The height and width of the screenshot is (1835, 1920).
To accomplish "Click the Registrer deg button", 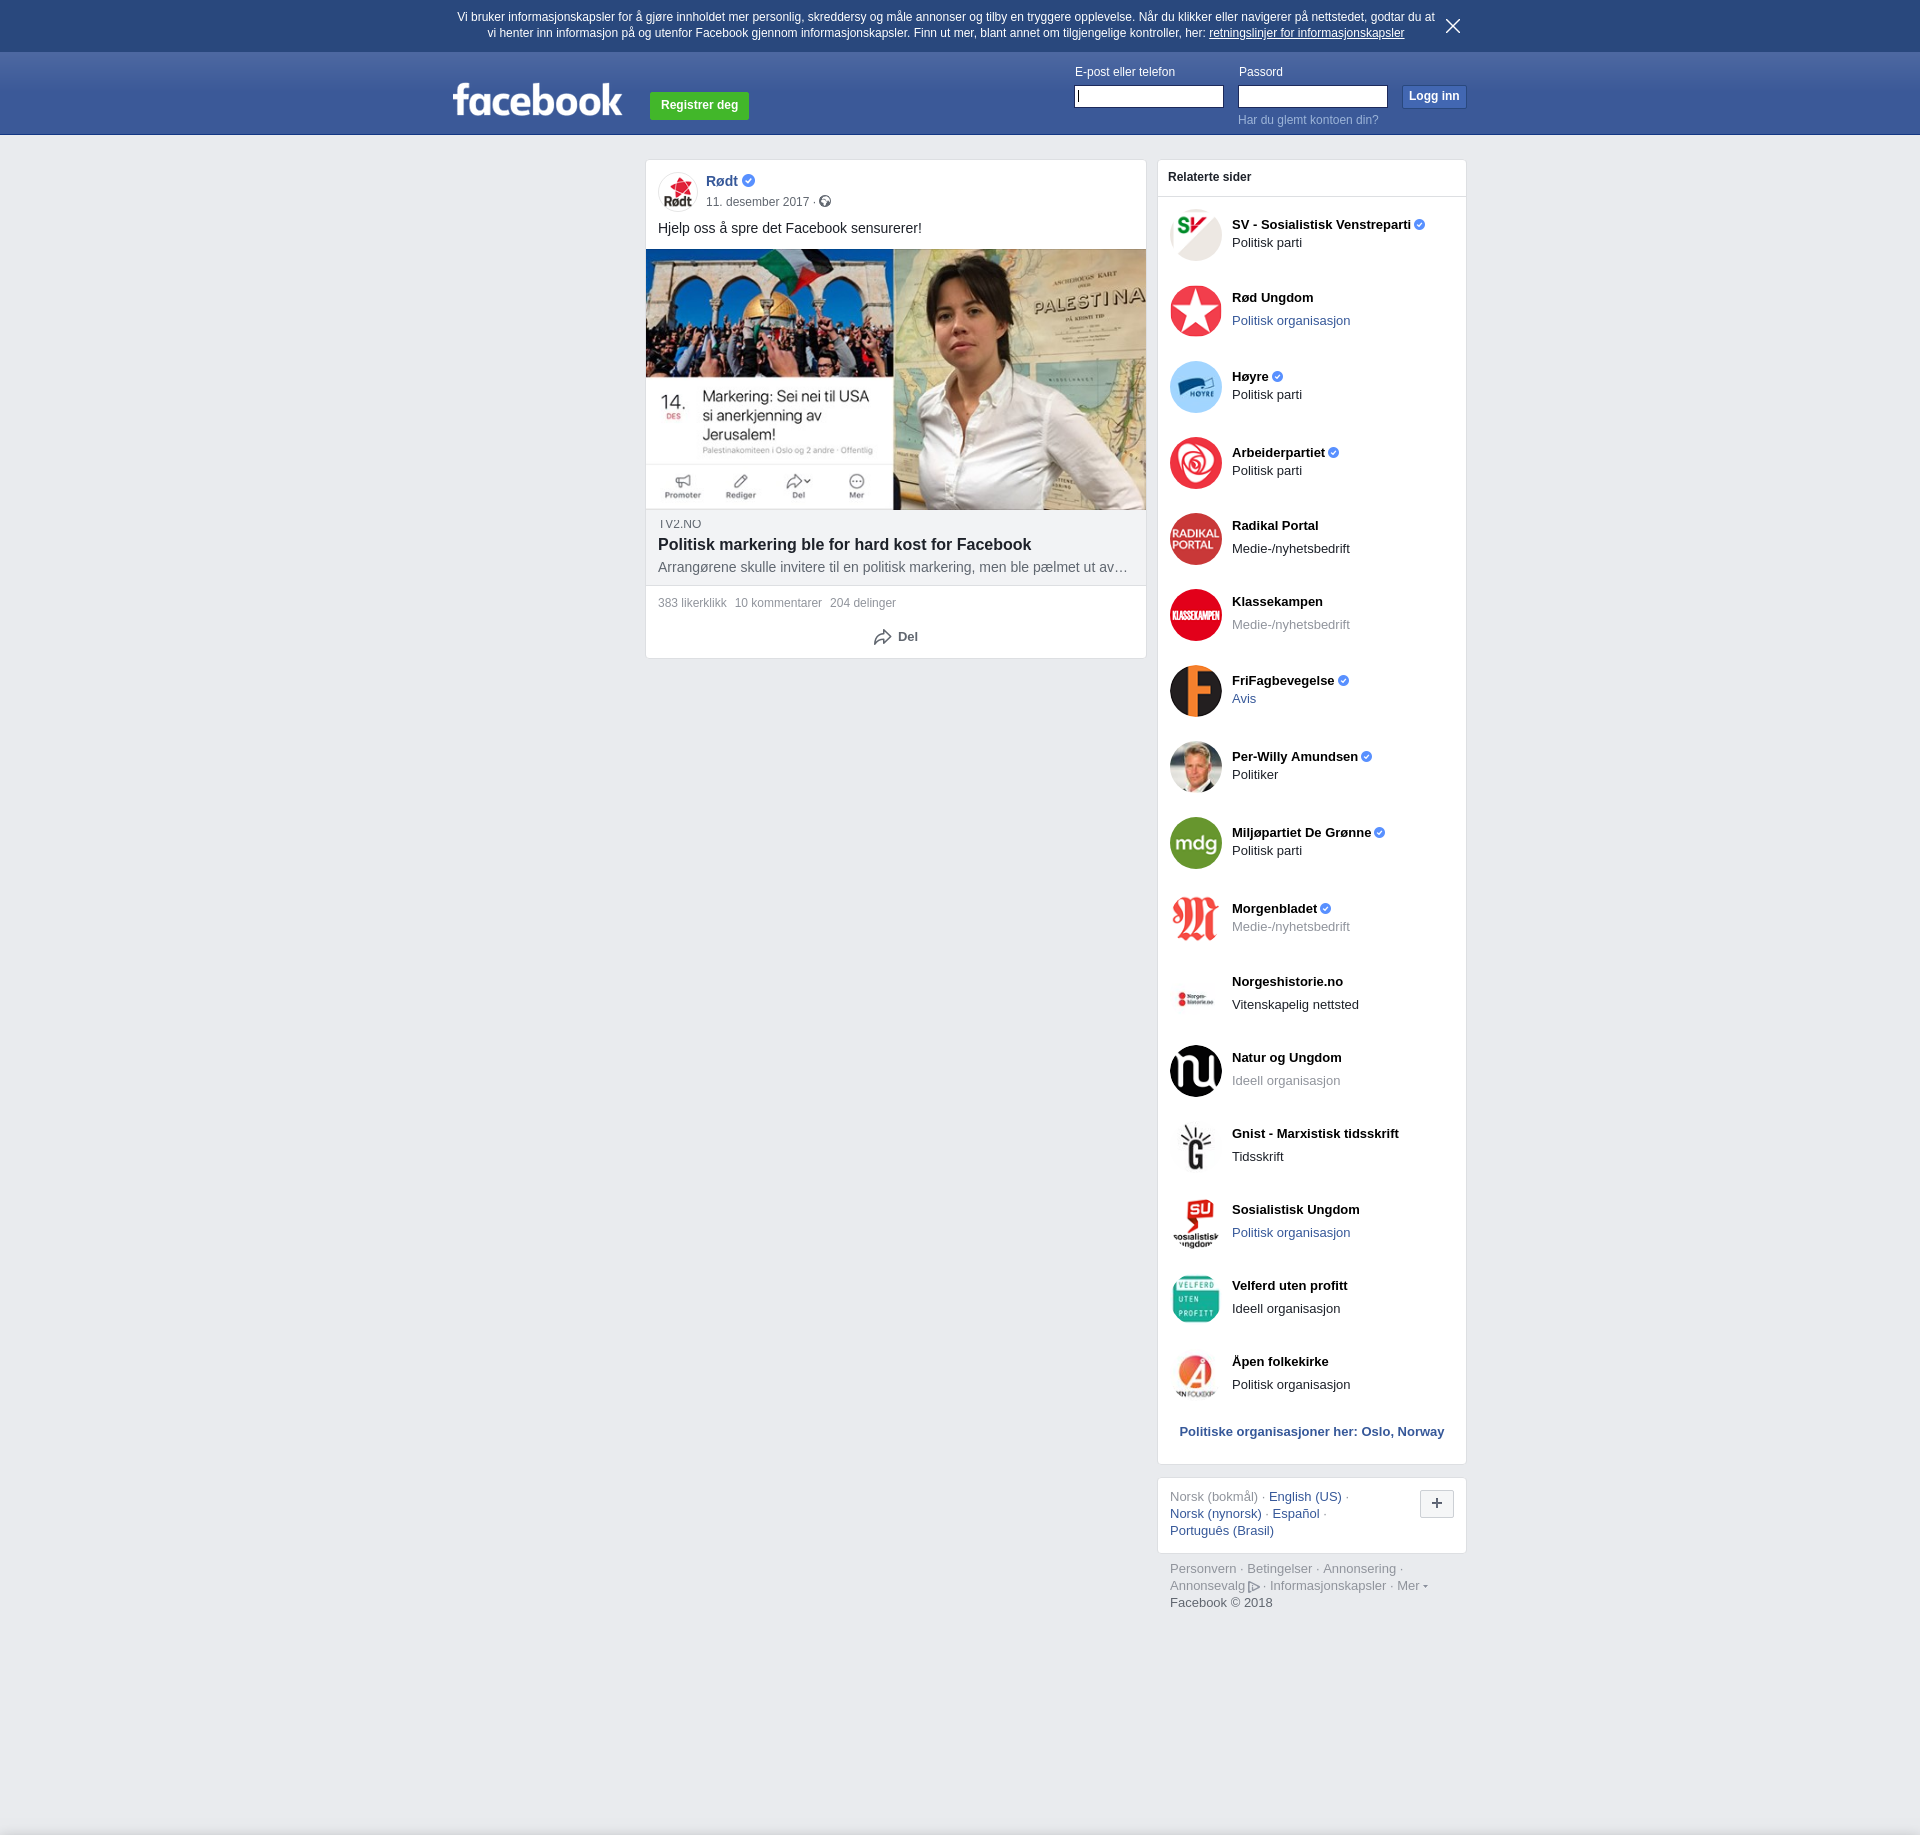I will click(x=699, y=105).
